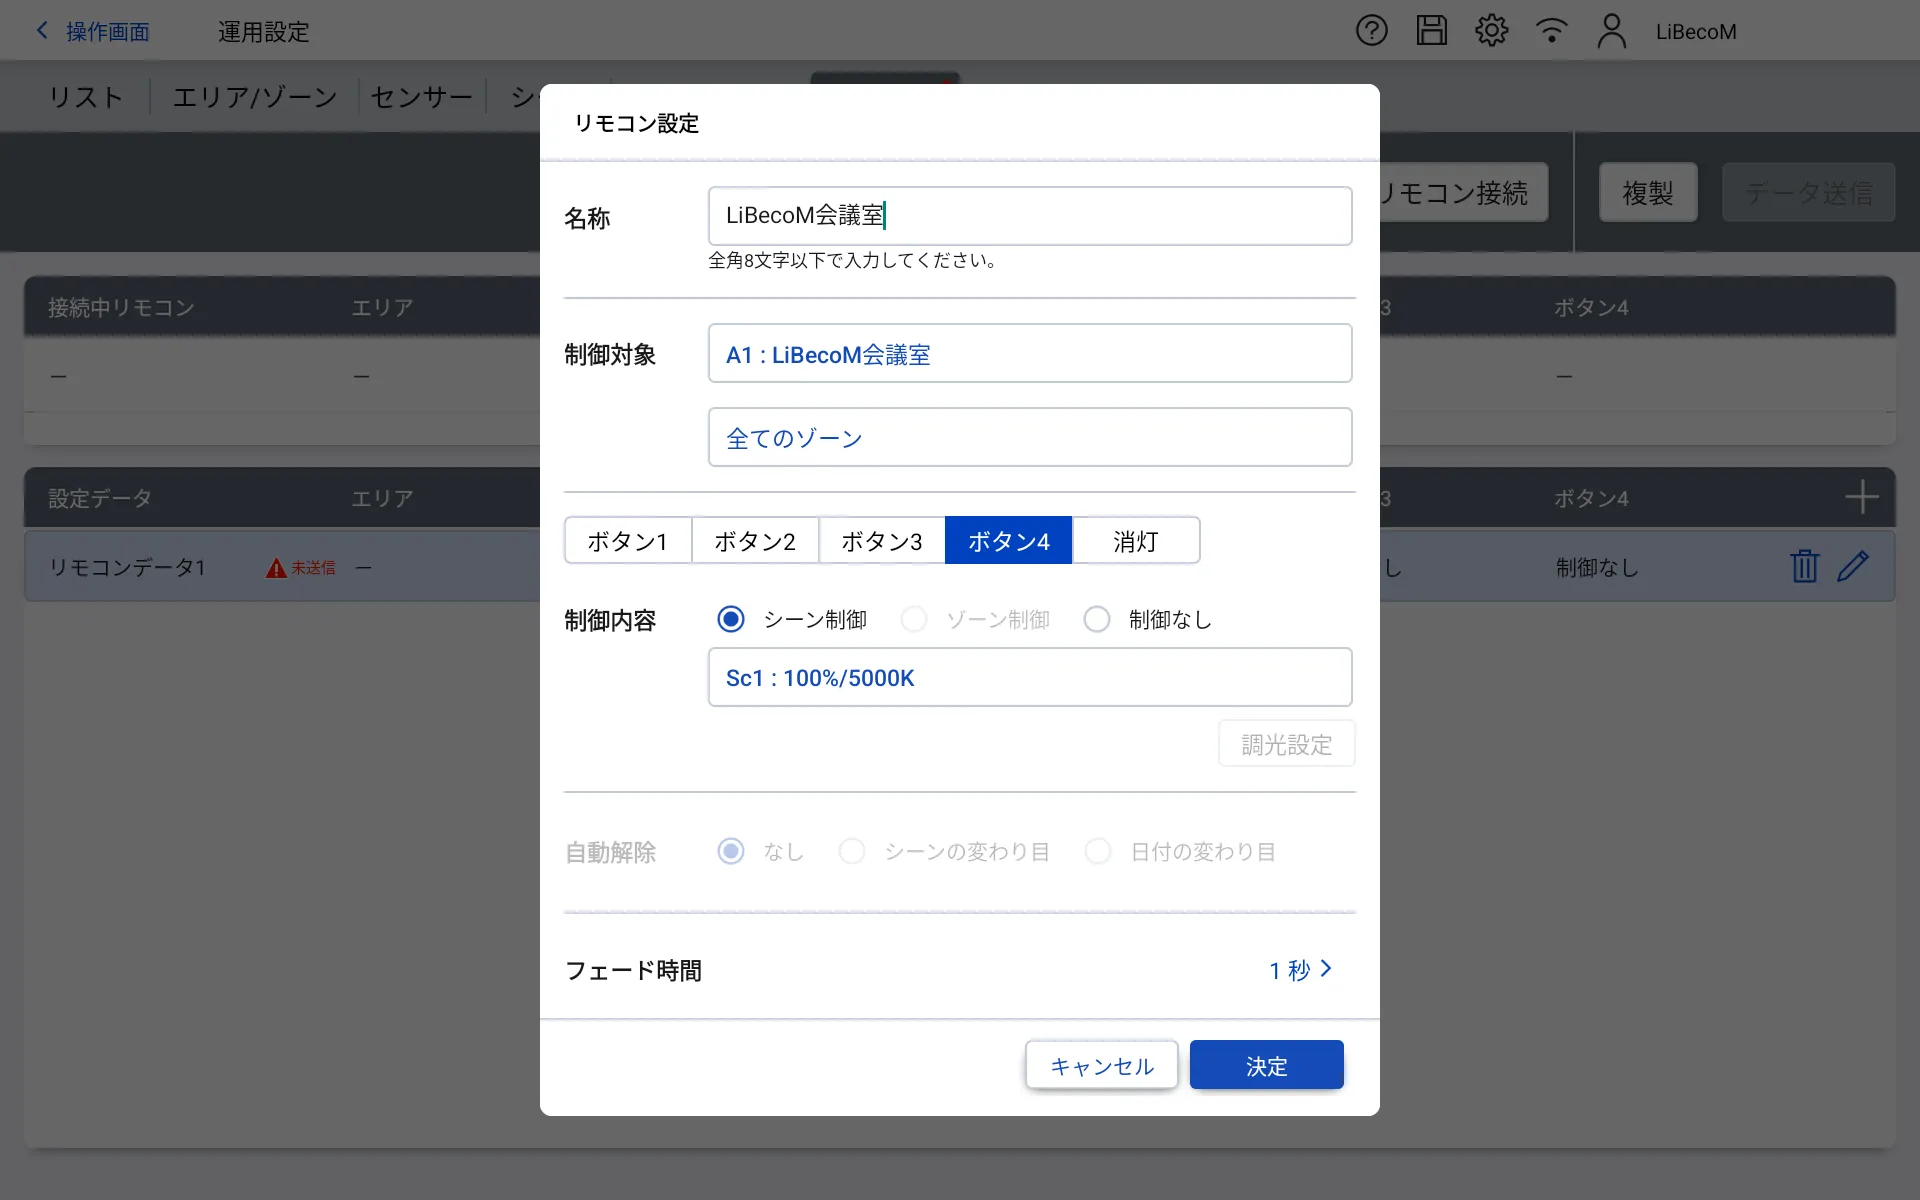This screenshot has height=1200, width=1920.
Task: Select 制御なし radio button
Action: [x=1097, y=620]
